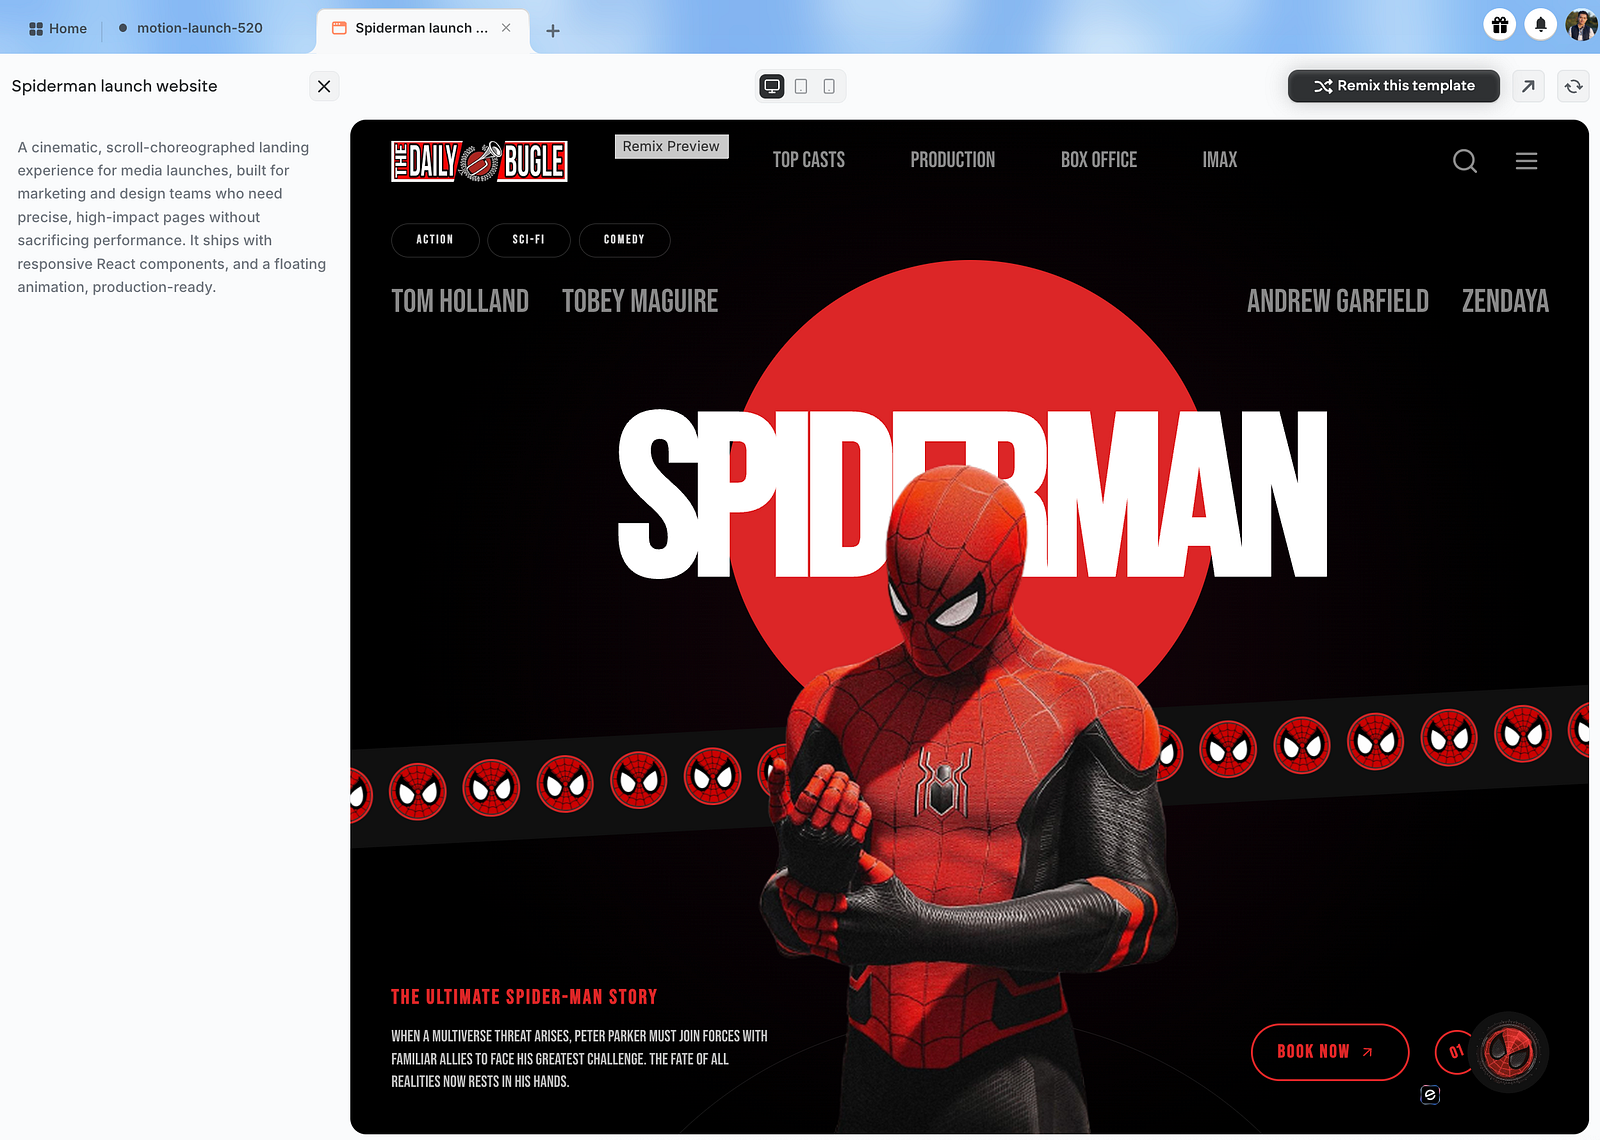1600x1140 pixels.
Task: Open the hamburger menu
Action: tap(1526, 161)
